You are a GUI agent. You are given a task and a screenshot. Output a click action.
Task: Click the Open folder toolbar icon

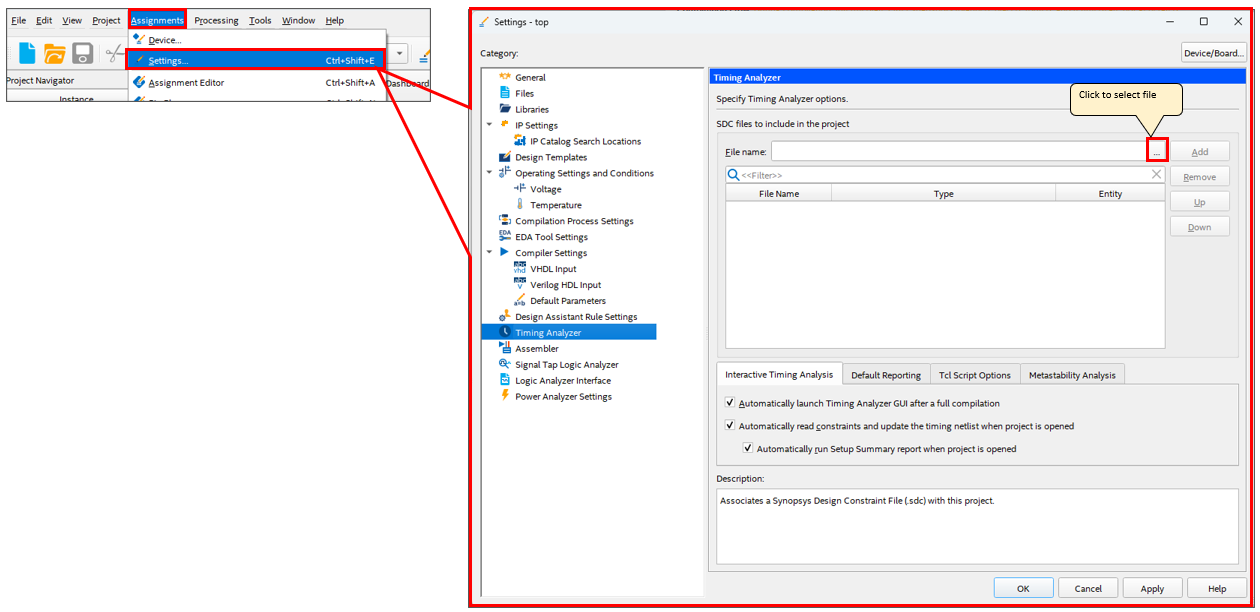[x=55, y=54]
